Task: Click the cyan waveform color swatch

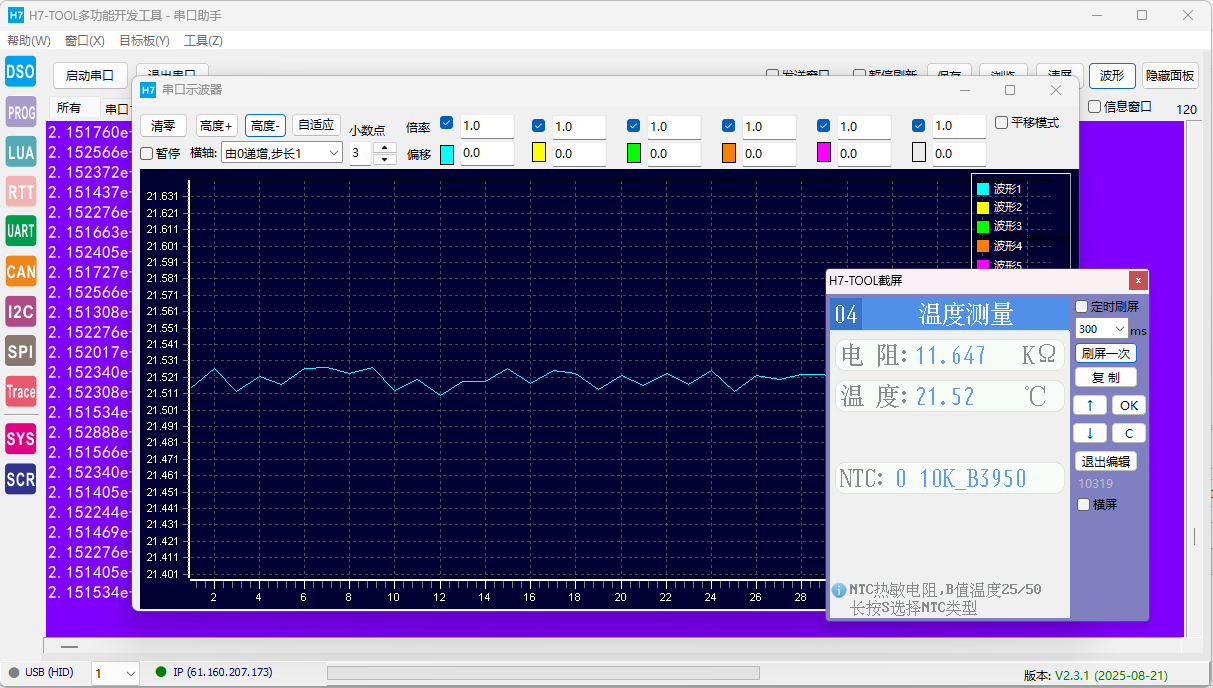Action: pyautogui.click(x=447, y=154)
